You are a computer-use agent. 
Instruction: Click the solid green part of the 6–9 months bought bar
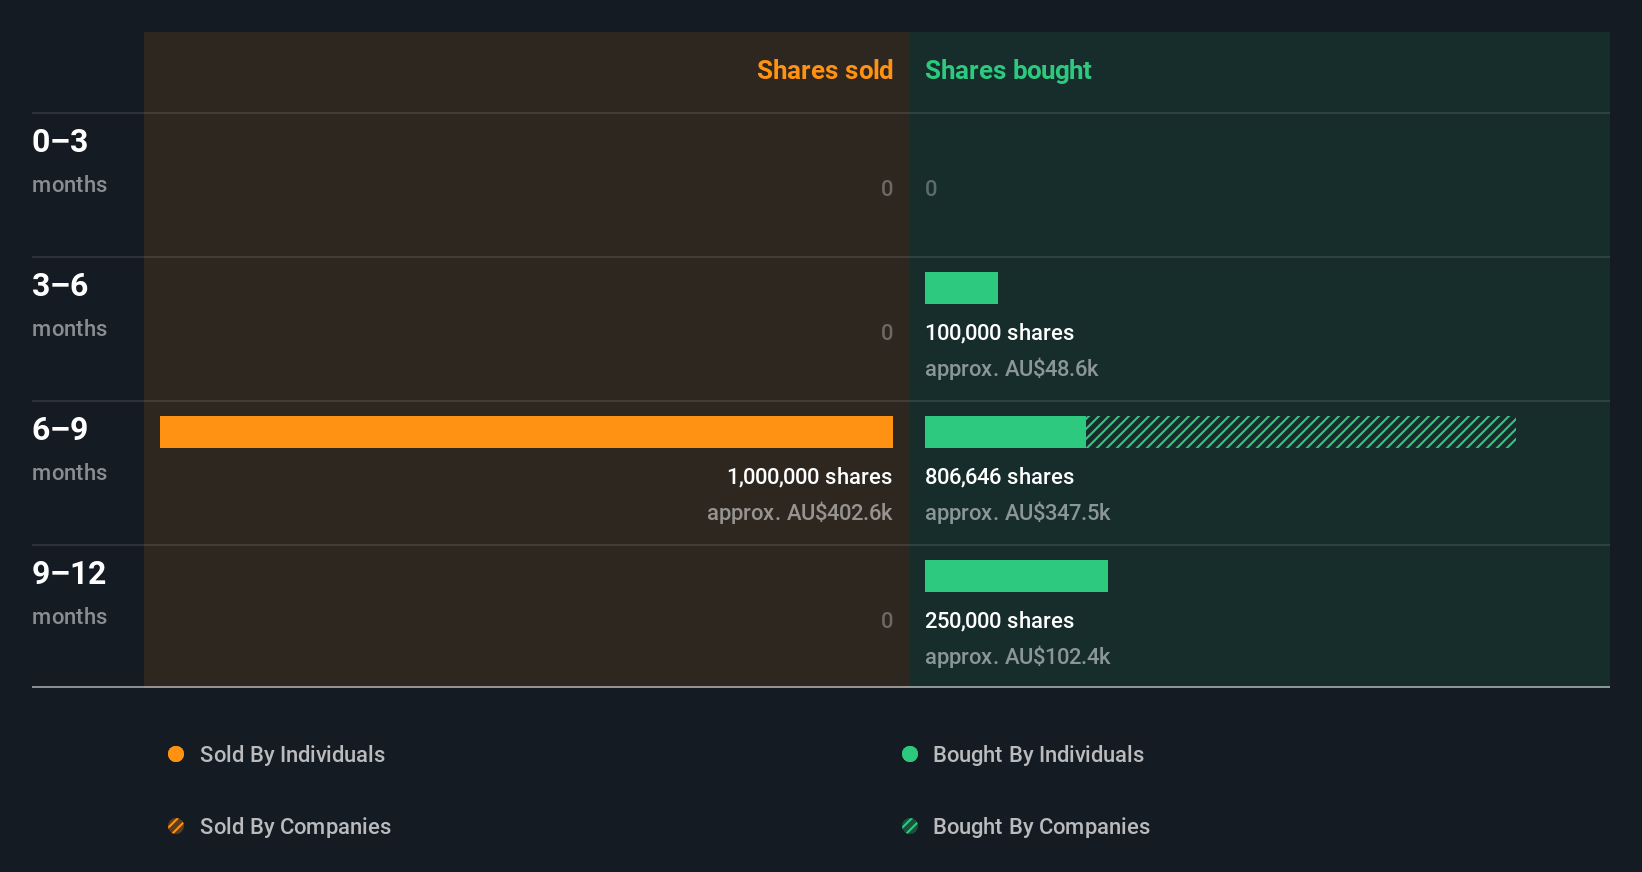pyautogui.click(x=1005, y=432)
